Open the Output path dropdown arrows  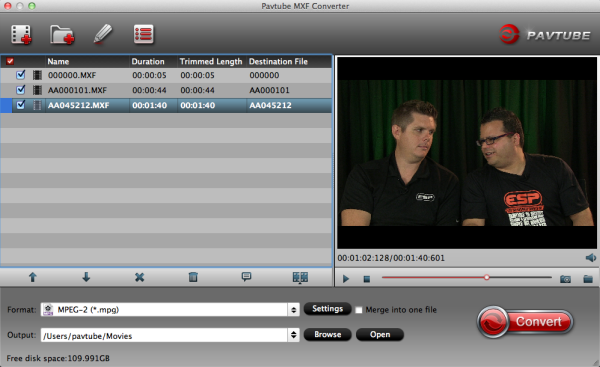(293, 335)
